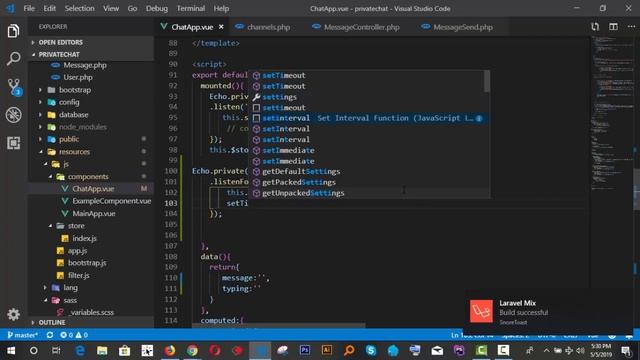Open the Help menu
This screenshot has width=640, height=360.
[221, 8]
